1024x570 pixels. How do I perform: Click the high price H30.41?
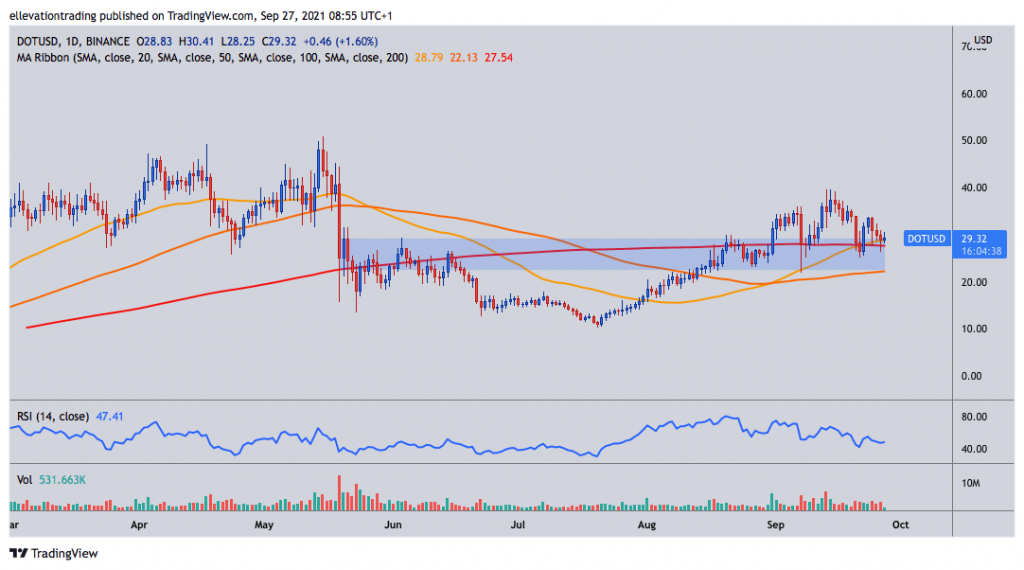(x=197, y=41)
